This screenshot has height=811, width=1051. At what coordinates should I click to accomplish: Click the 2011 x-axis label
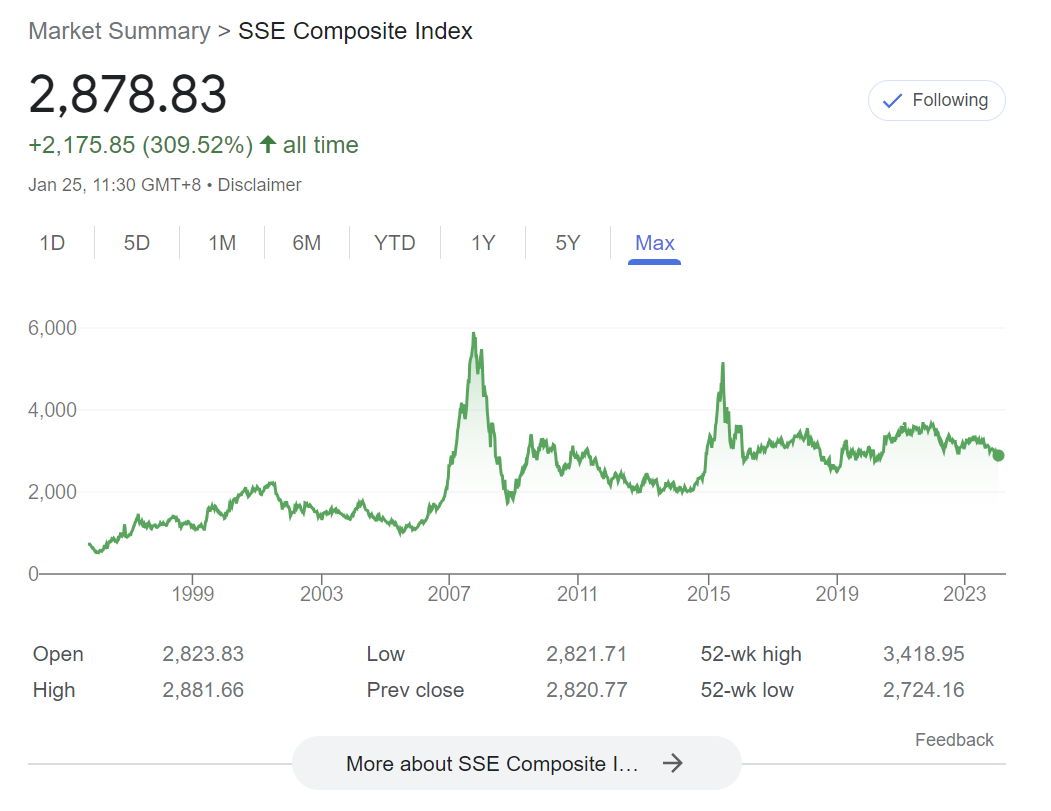coord(577,594)
